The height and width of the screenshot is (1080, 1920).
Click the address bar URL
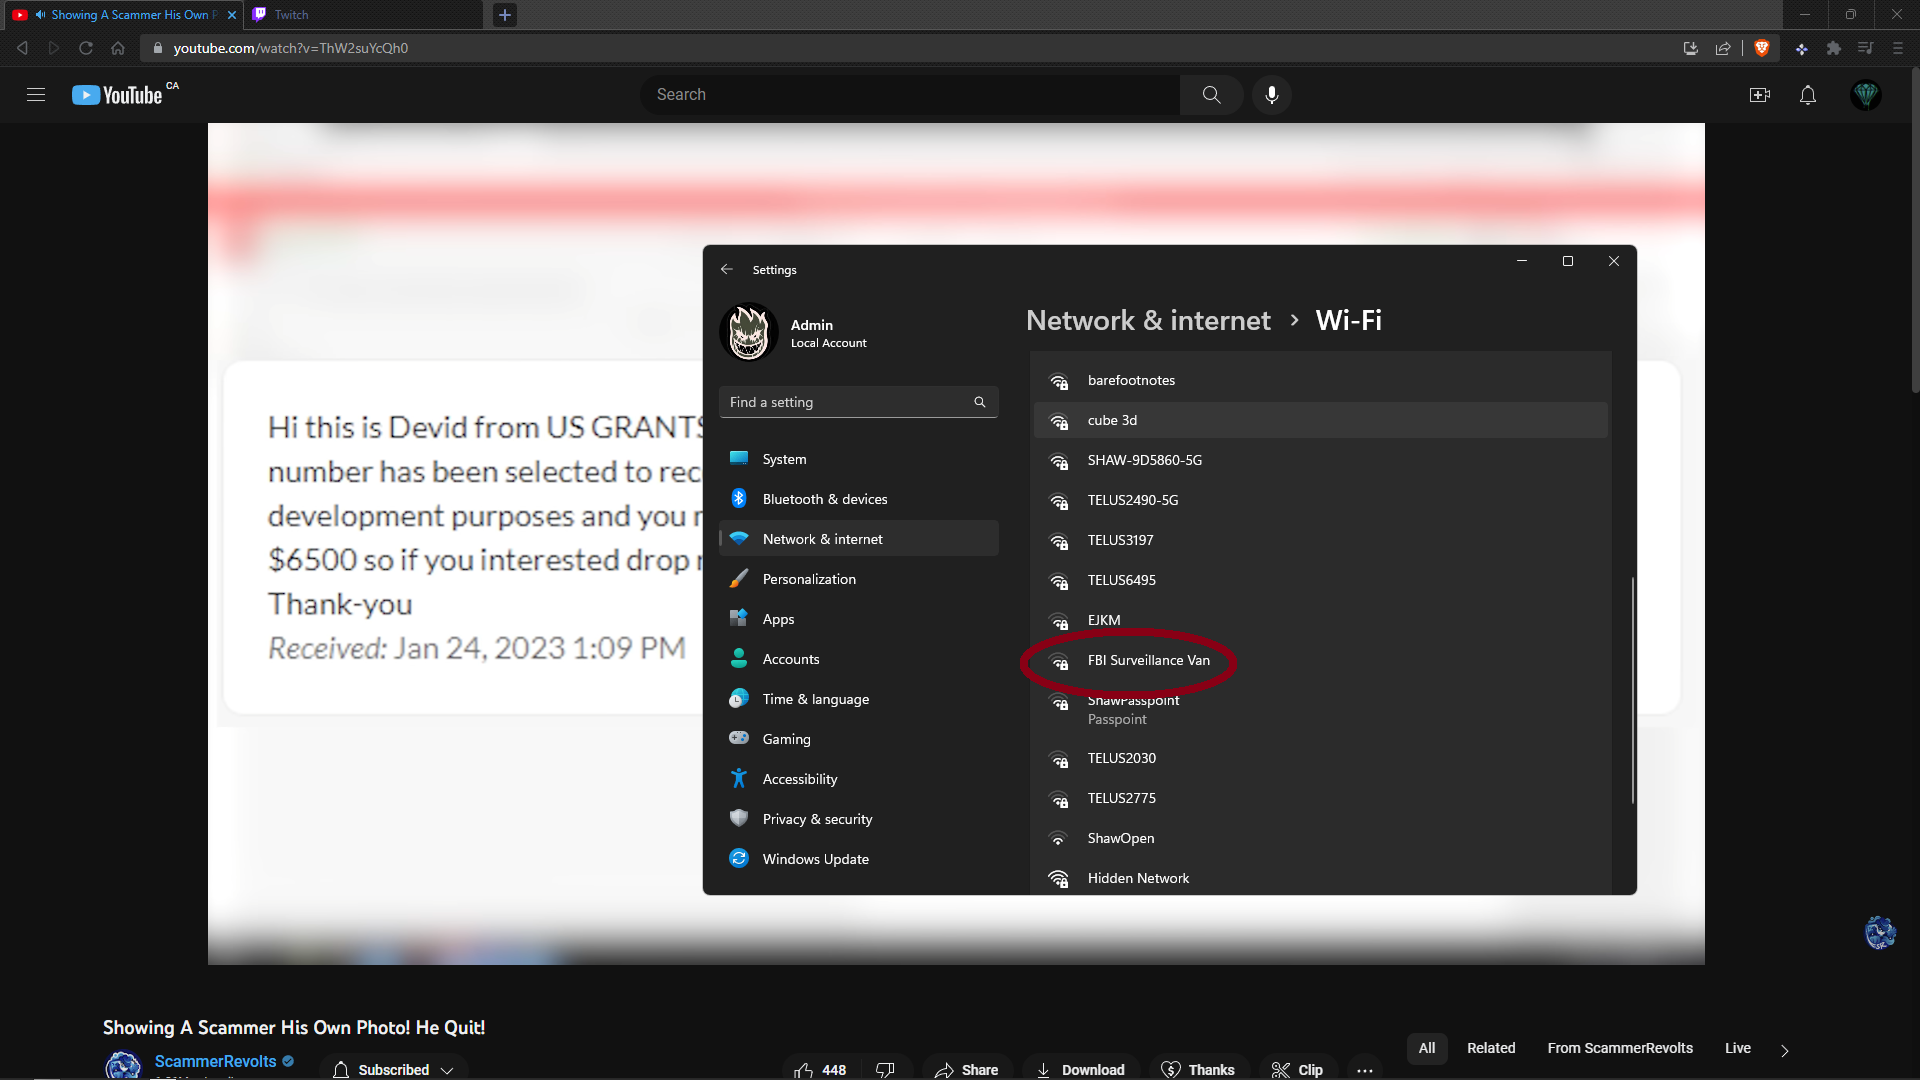290,48
